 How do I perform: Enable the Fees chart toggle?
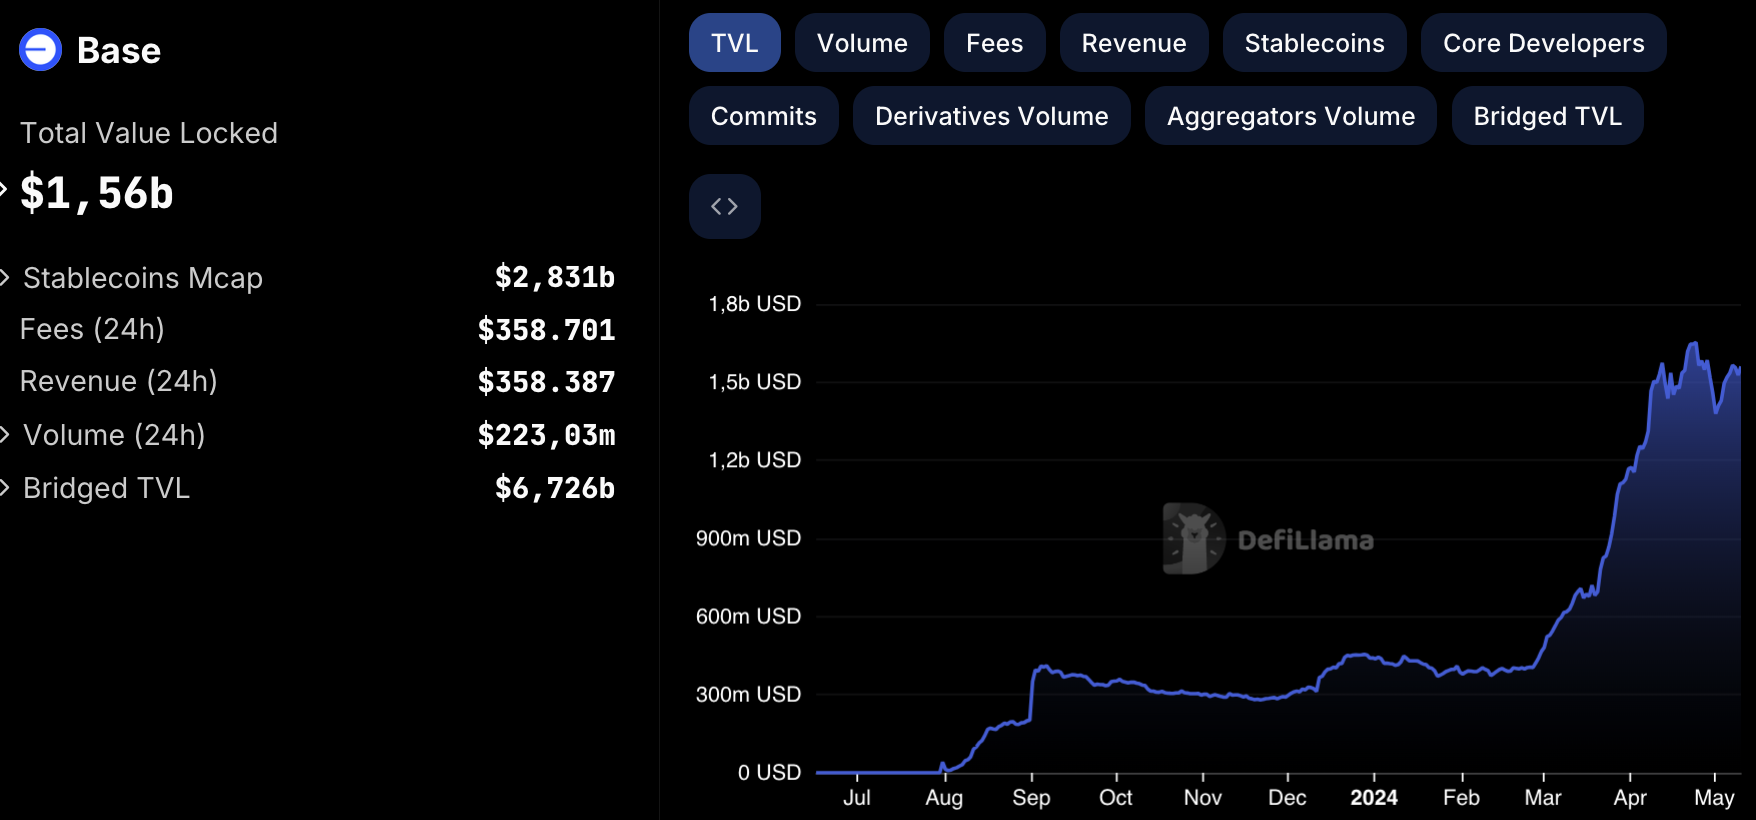[995, 43]
